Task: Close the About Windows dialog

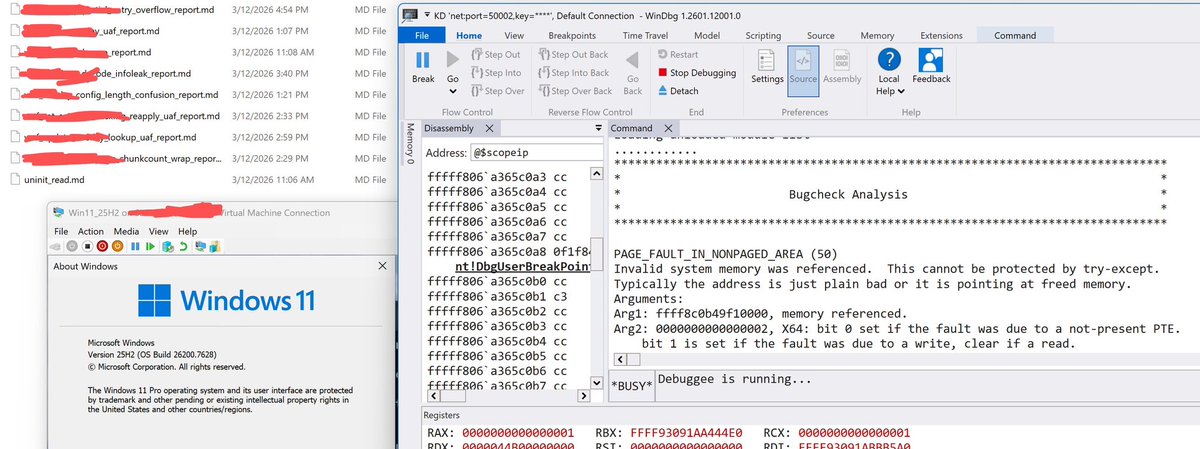Action: [383, 266]
